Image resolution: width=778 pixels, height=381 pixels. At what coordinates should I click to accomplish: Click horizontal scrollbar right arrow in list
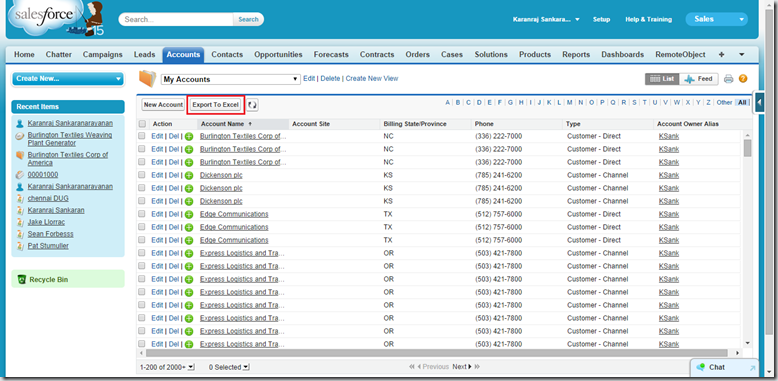pos(737,353)
